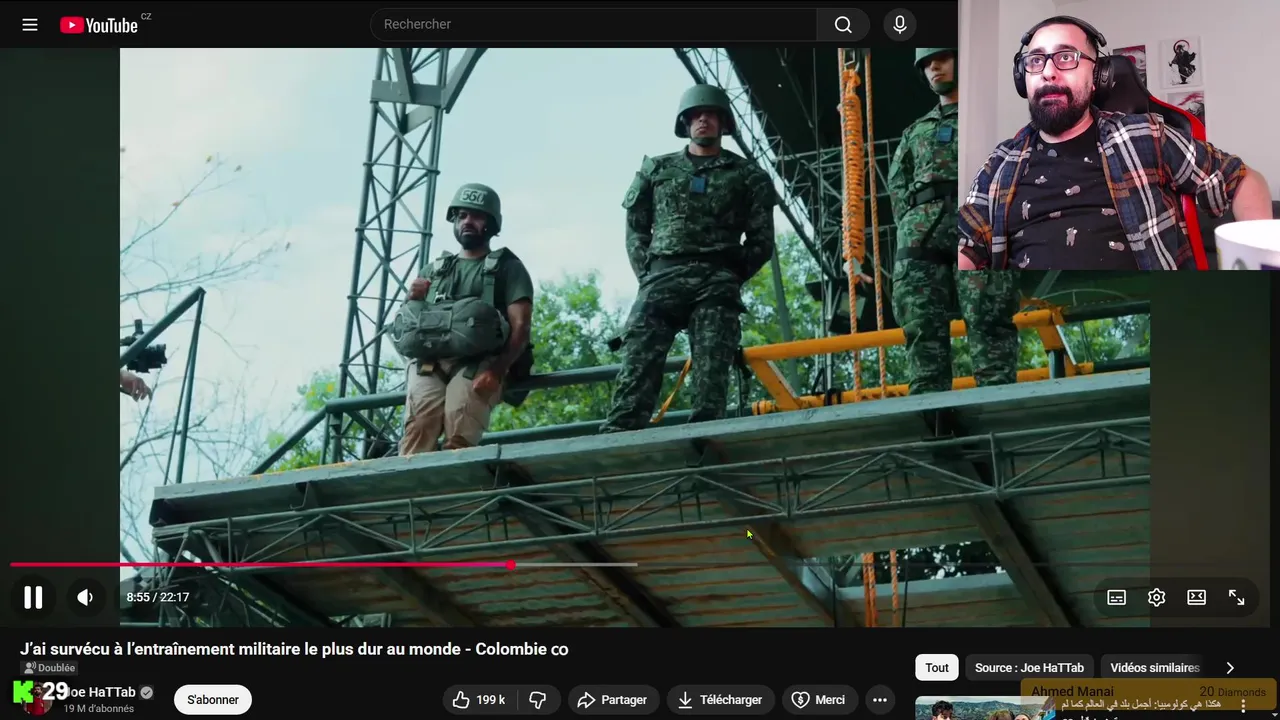This screenshot has width=1280, height=720.
Task: Select the Source : Joe HaTTab chip
Action: coord(1029,668)
